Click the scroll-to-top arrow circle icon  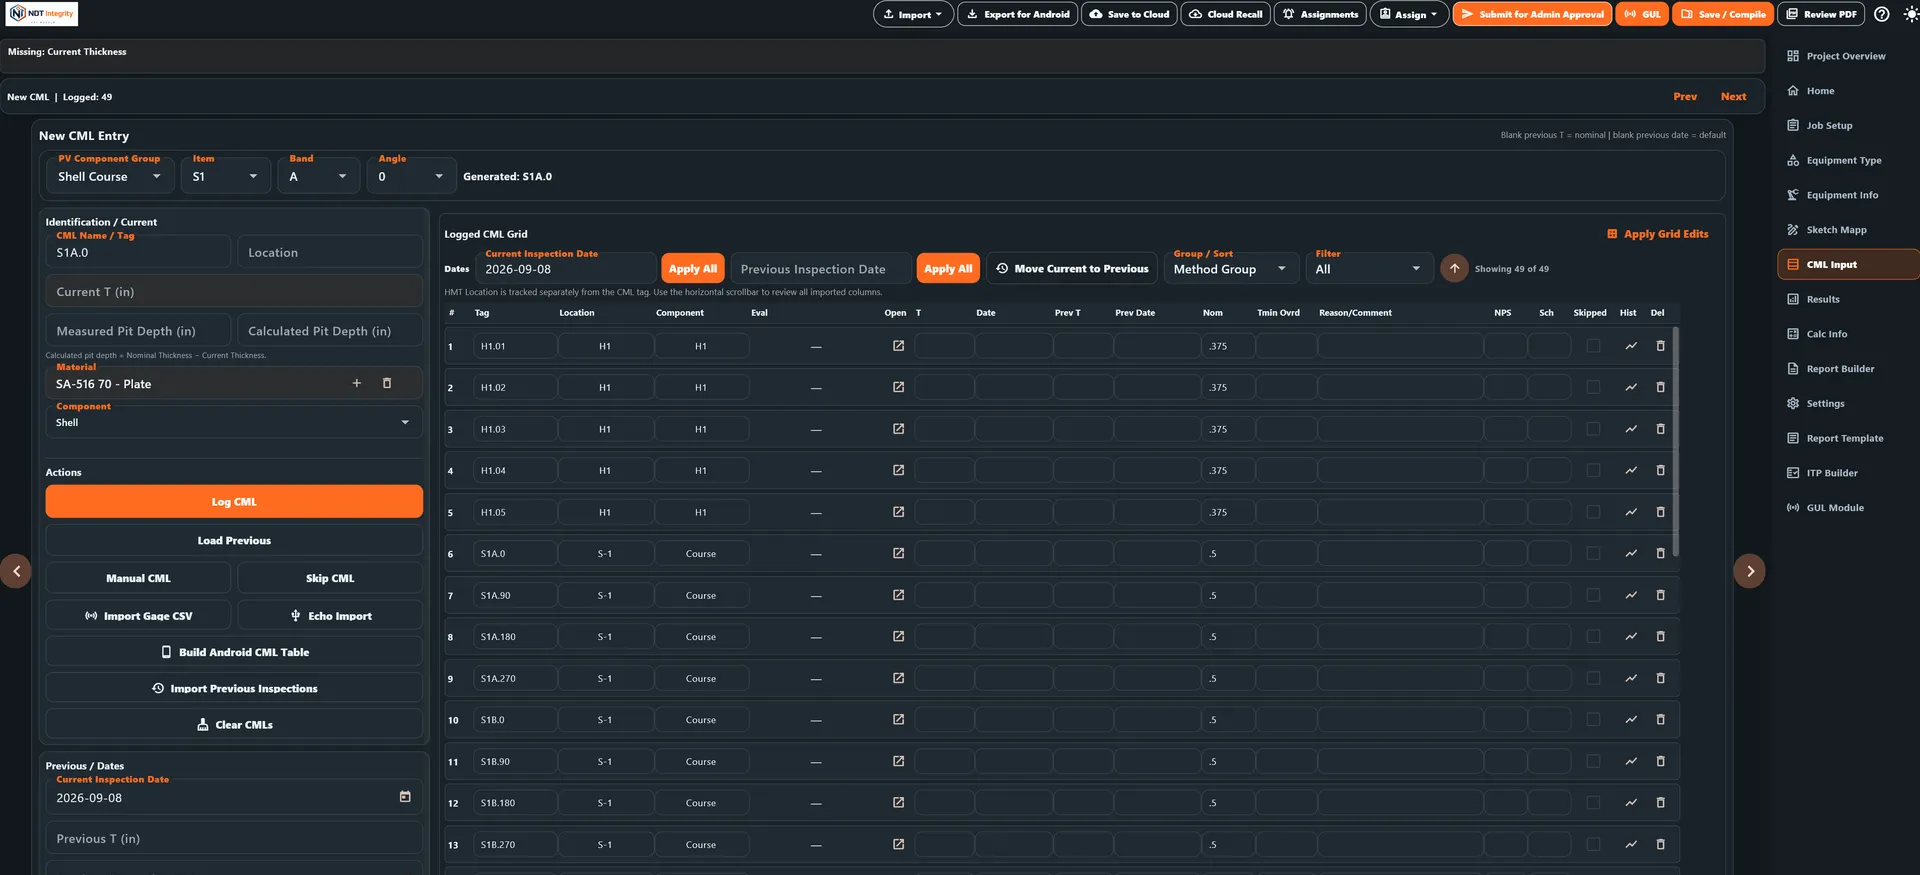click(x=1454, y=268)
